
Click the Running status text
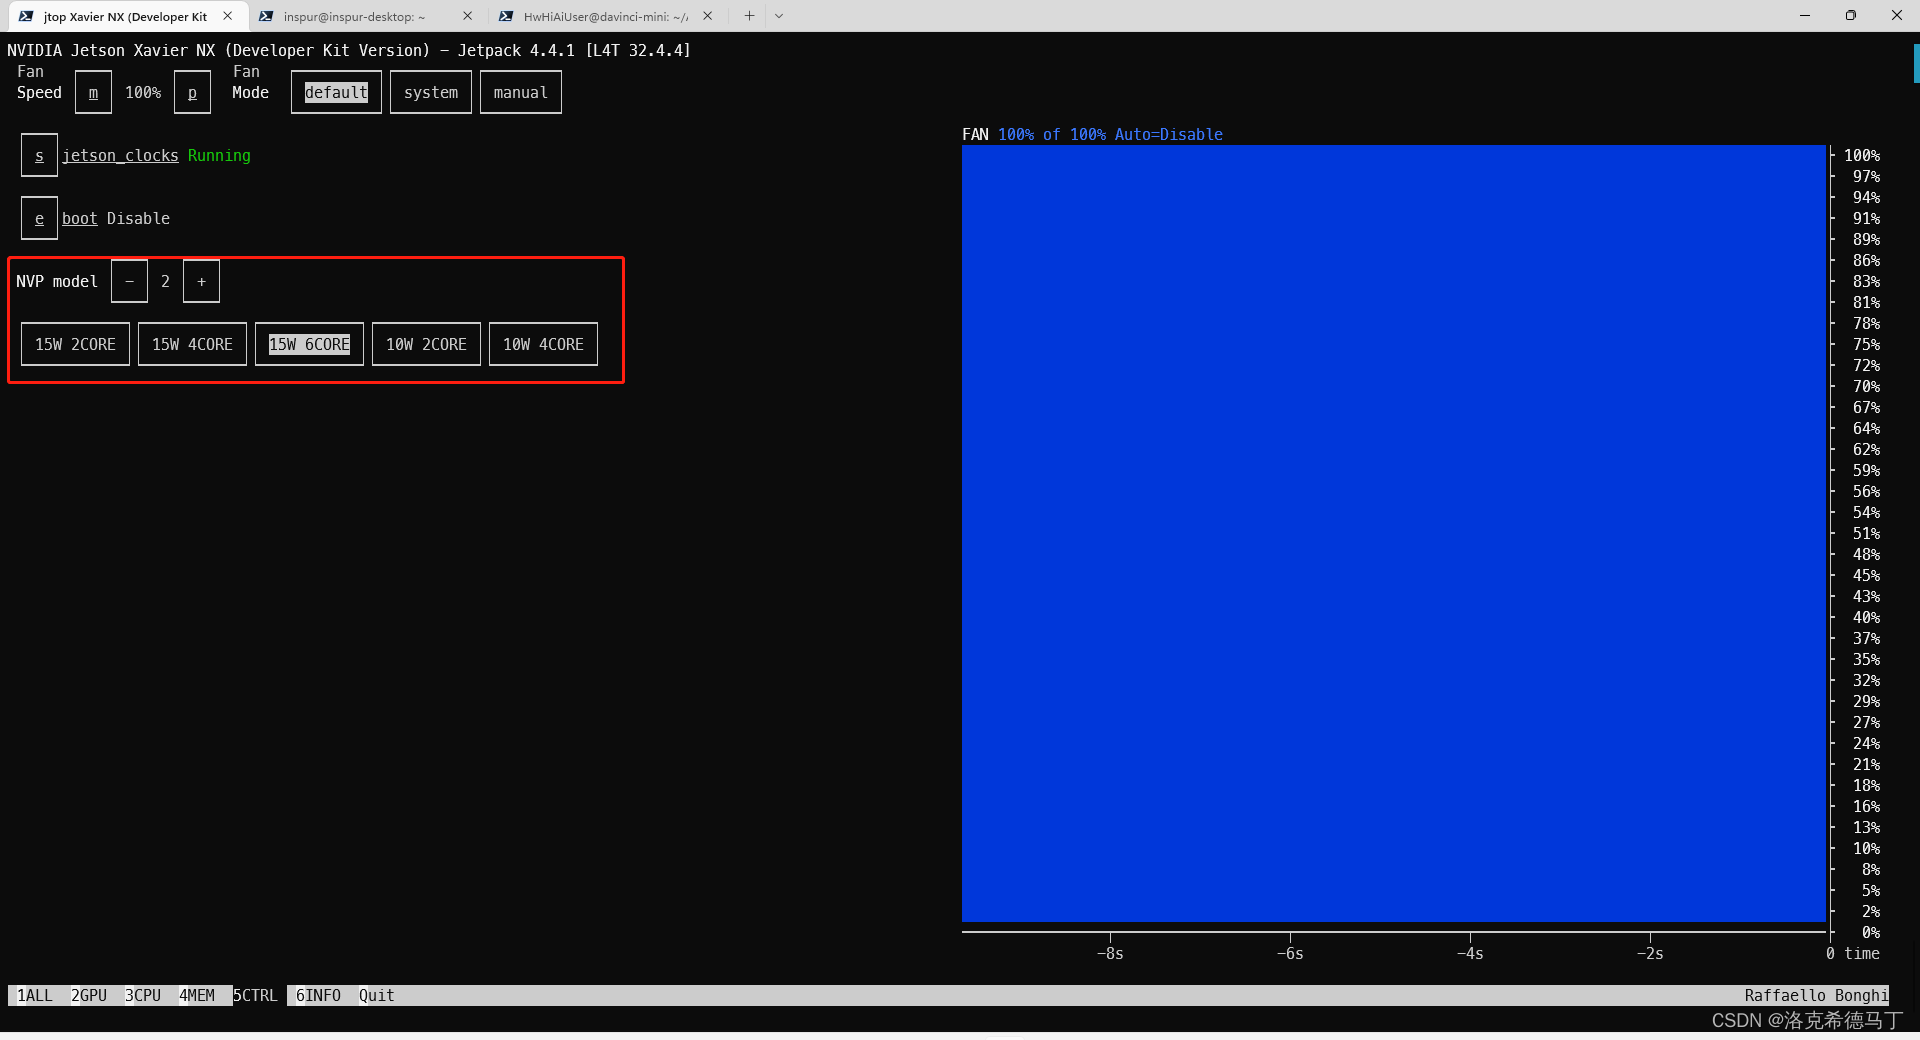tap(219, 156)
